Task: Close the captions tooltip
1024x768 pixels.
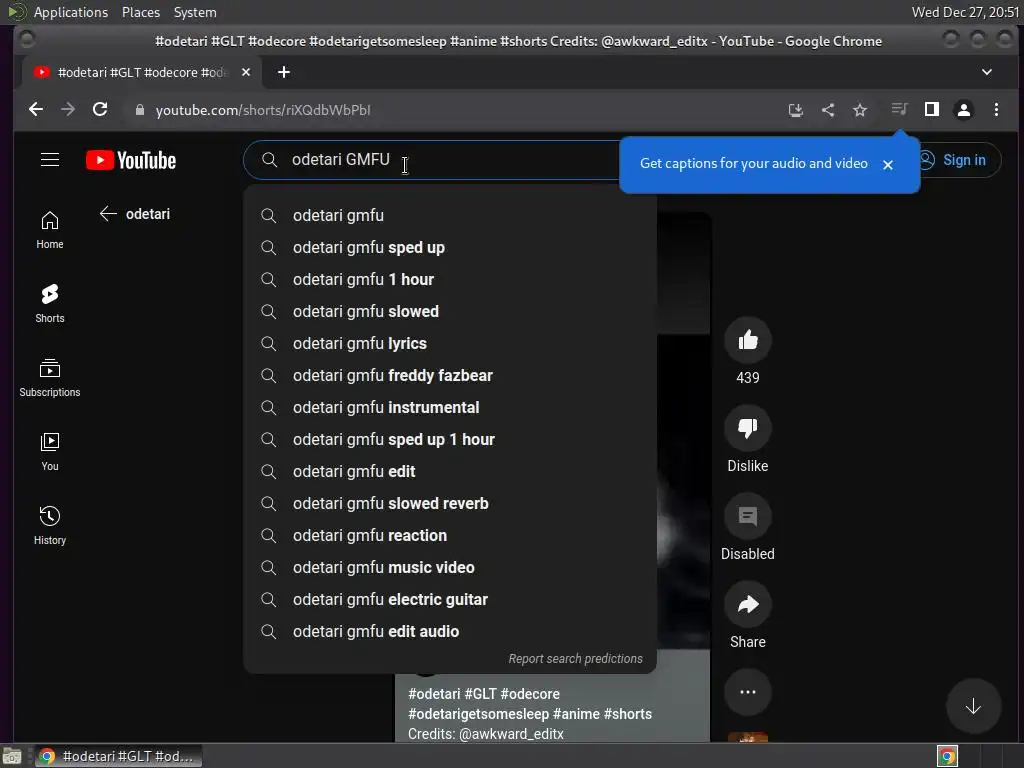Action: click(x=888, y=165)
